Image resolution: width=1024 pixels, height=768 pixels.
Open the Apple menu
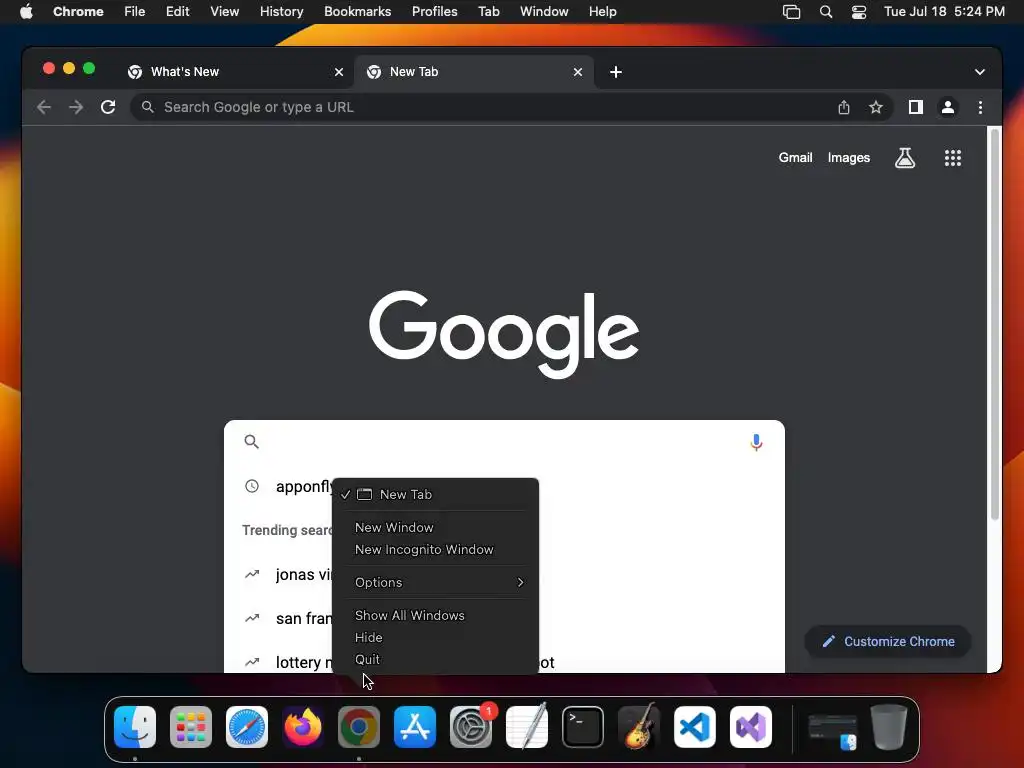coord(26,12)
